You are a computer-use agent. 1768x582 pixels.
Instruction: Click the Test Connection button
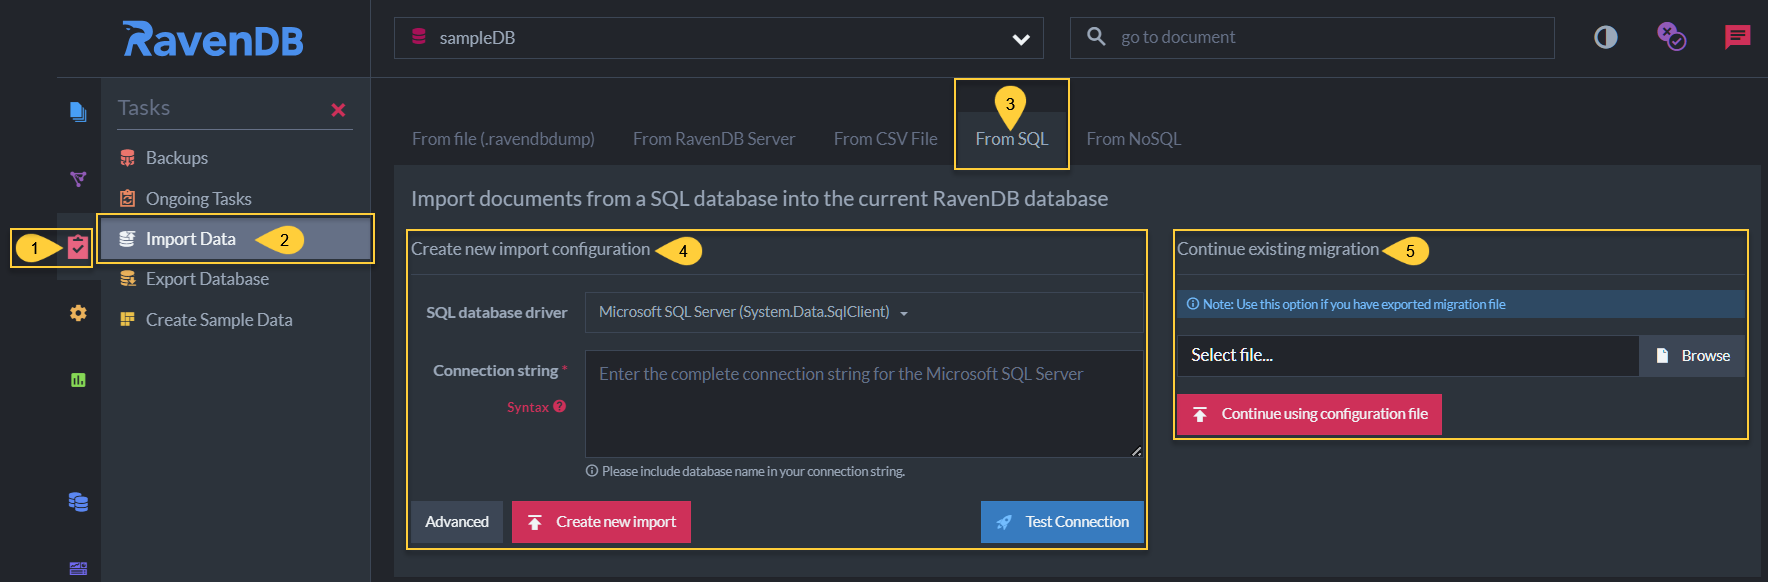click(x=1062, y=522)
